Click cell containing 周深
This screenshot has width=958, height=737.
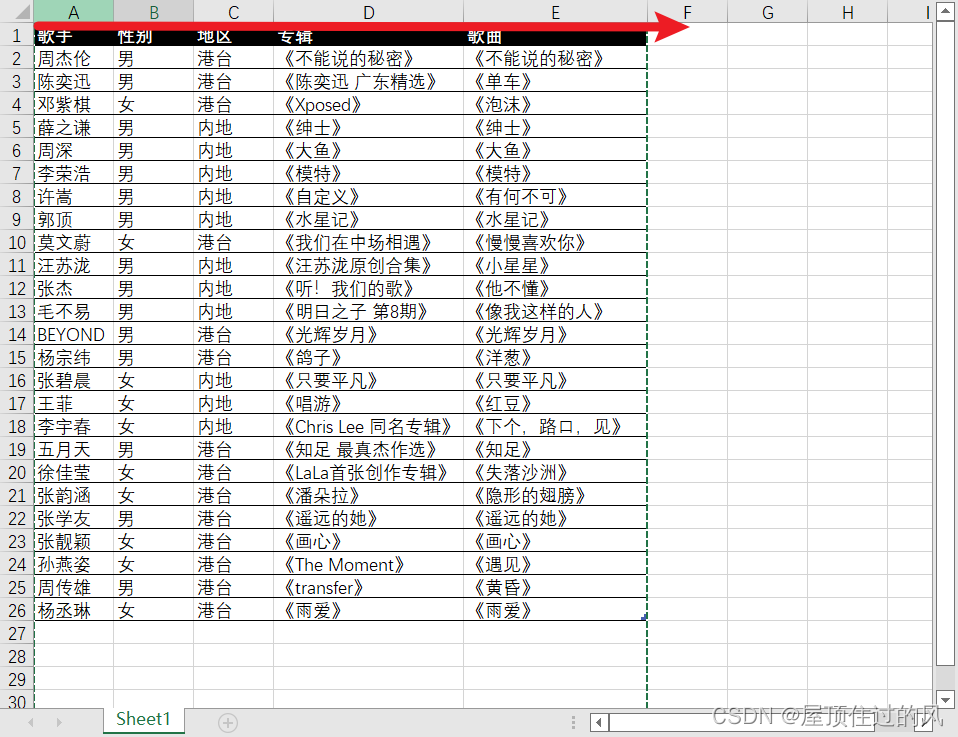(x=74, y=150)
